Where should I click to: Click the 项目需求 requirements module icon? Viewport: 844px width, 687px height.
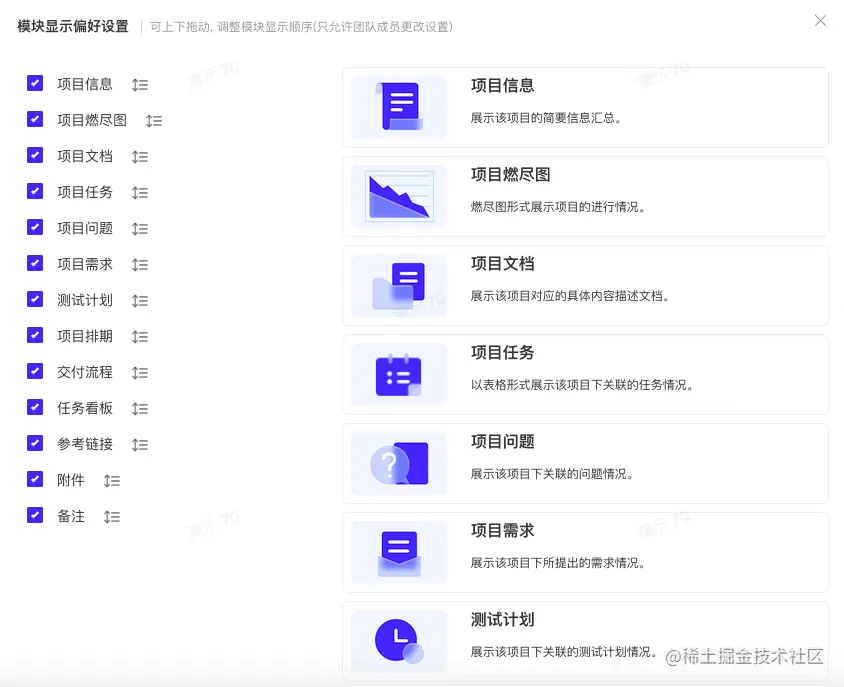398,551
